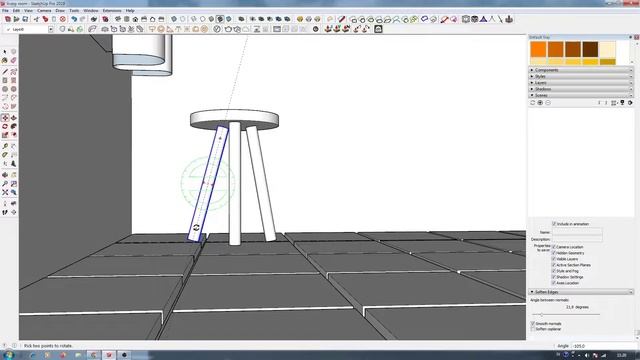
Task: Select the Zoom Extents tool
Action: (5, 192)
